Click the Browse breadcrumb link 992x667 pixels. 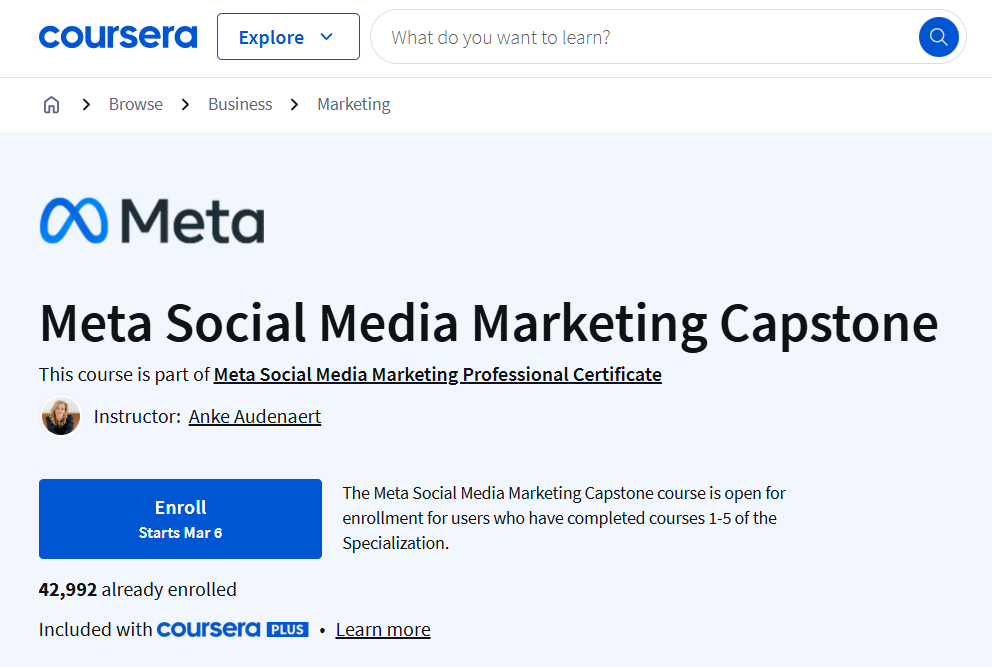(135, 104)
